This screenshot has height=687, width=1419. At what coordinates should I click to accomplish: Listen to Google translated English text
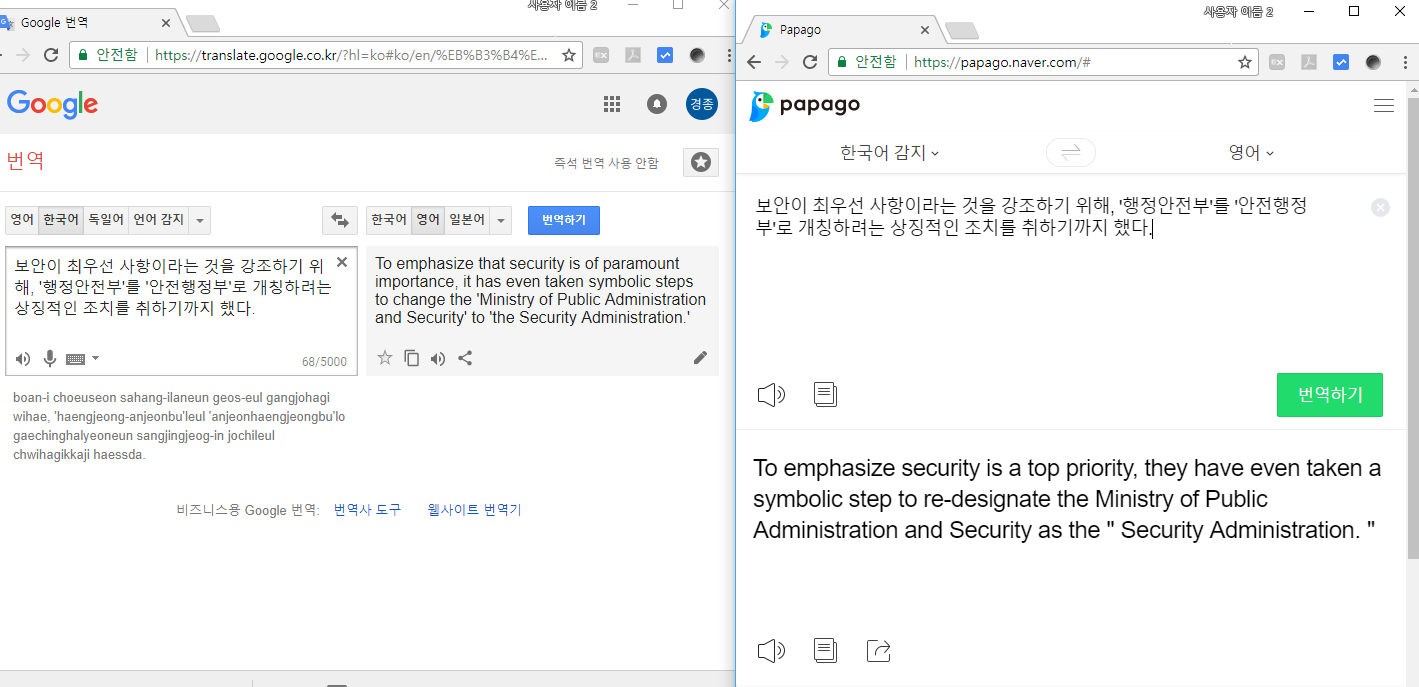pos(438,358)
